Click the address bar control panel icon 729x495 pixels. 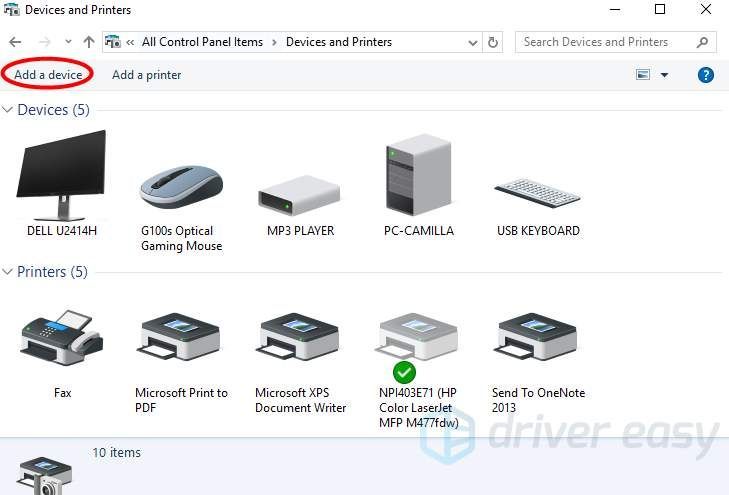113,42
